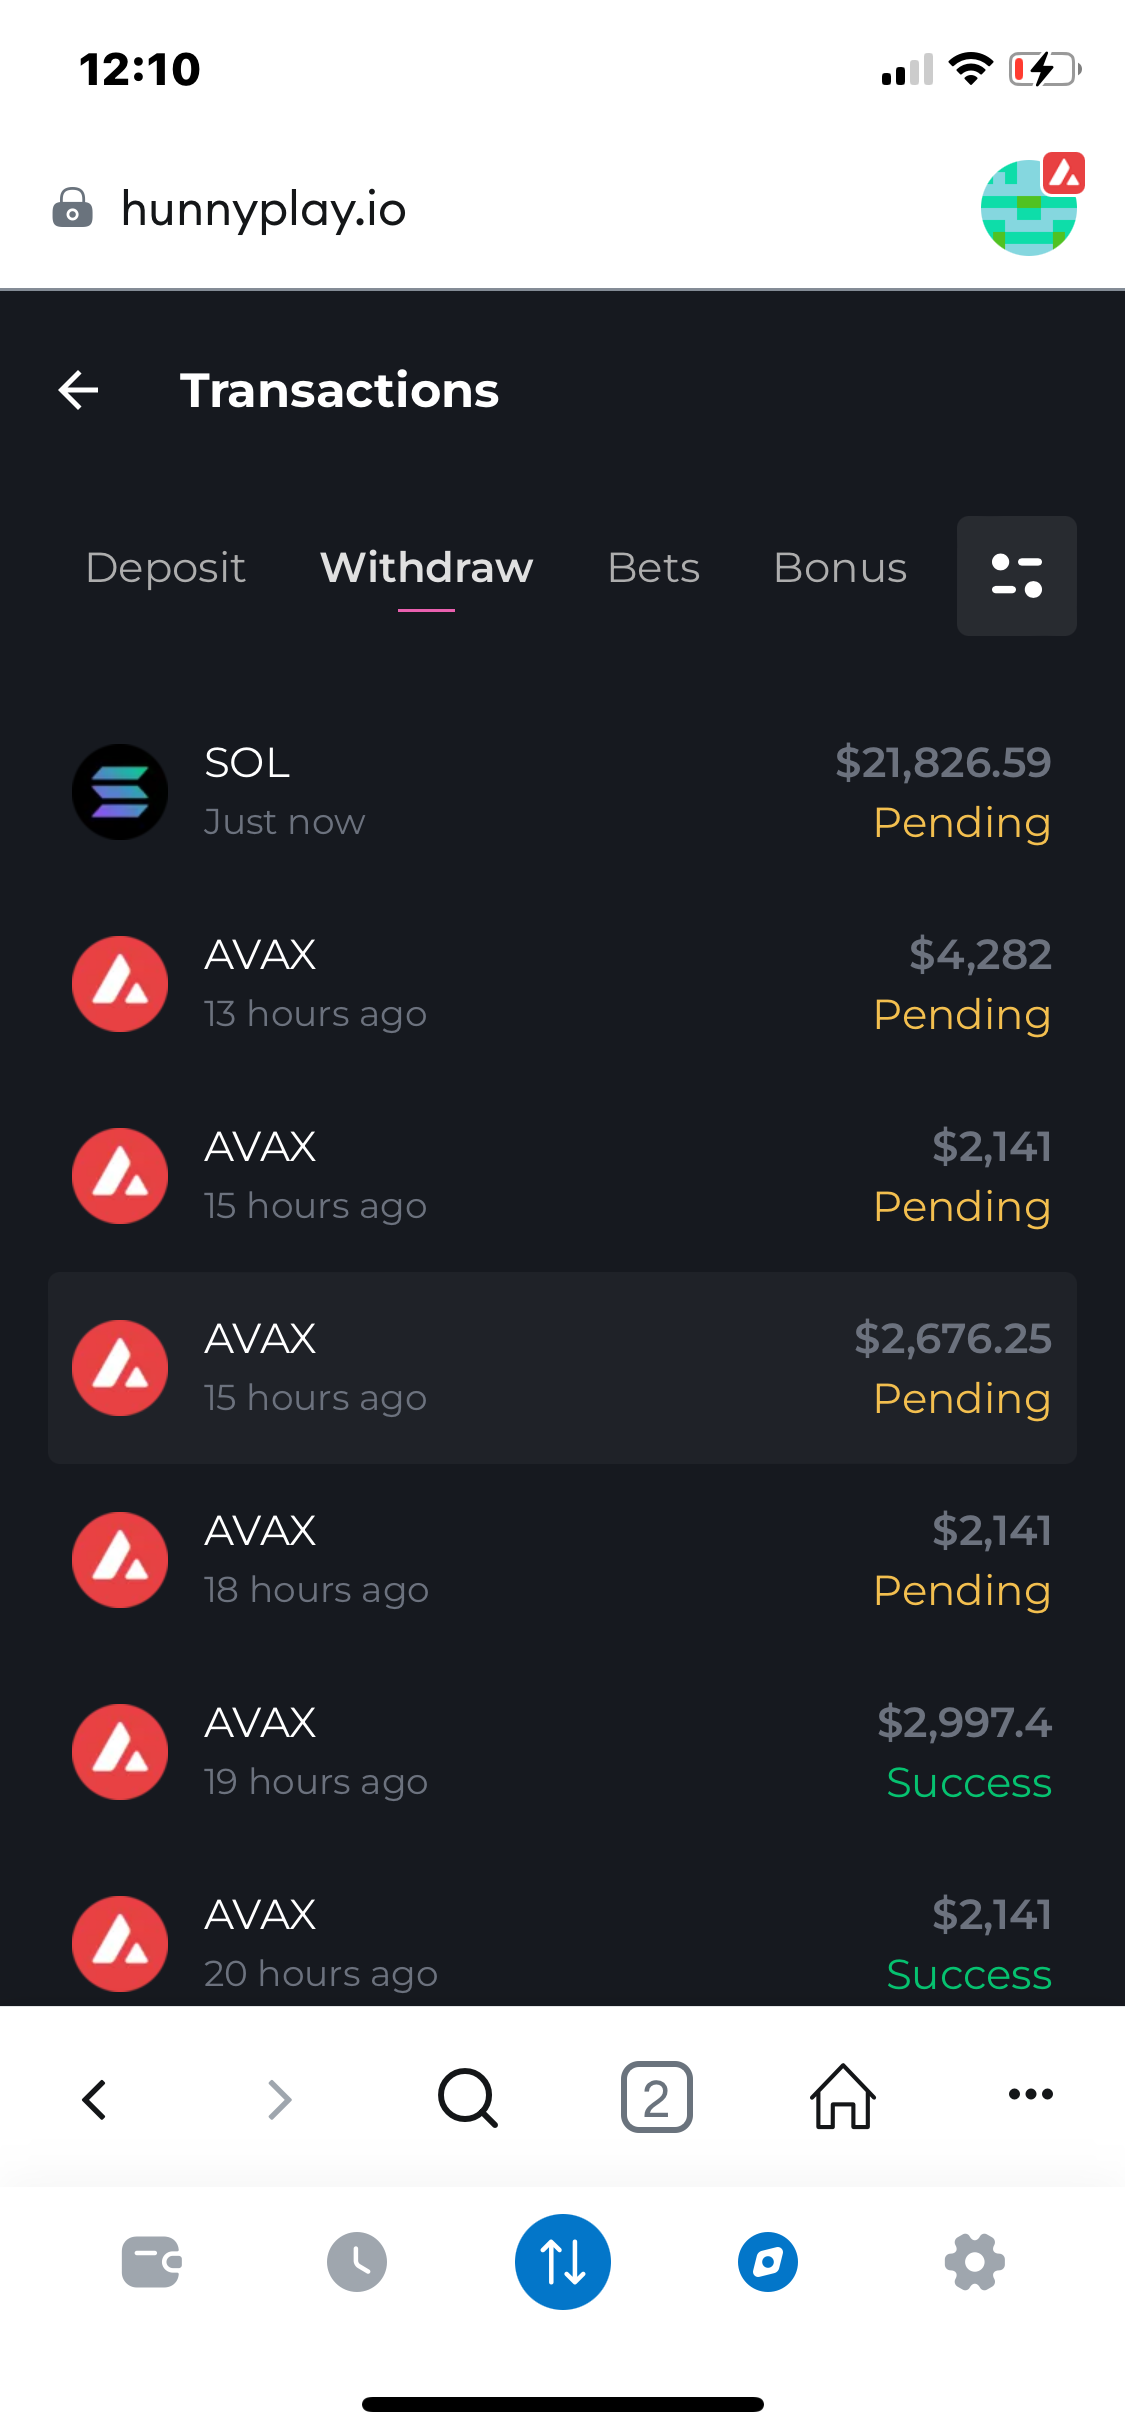Tap the hunnyplay.io address bar

click(264, 209)
